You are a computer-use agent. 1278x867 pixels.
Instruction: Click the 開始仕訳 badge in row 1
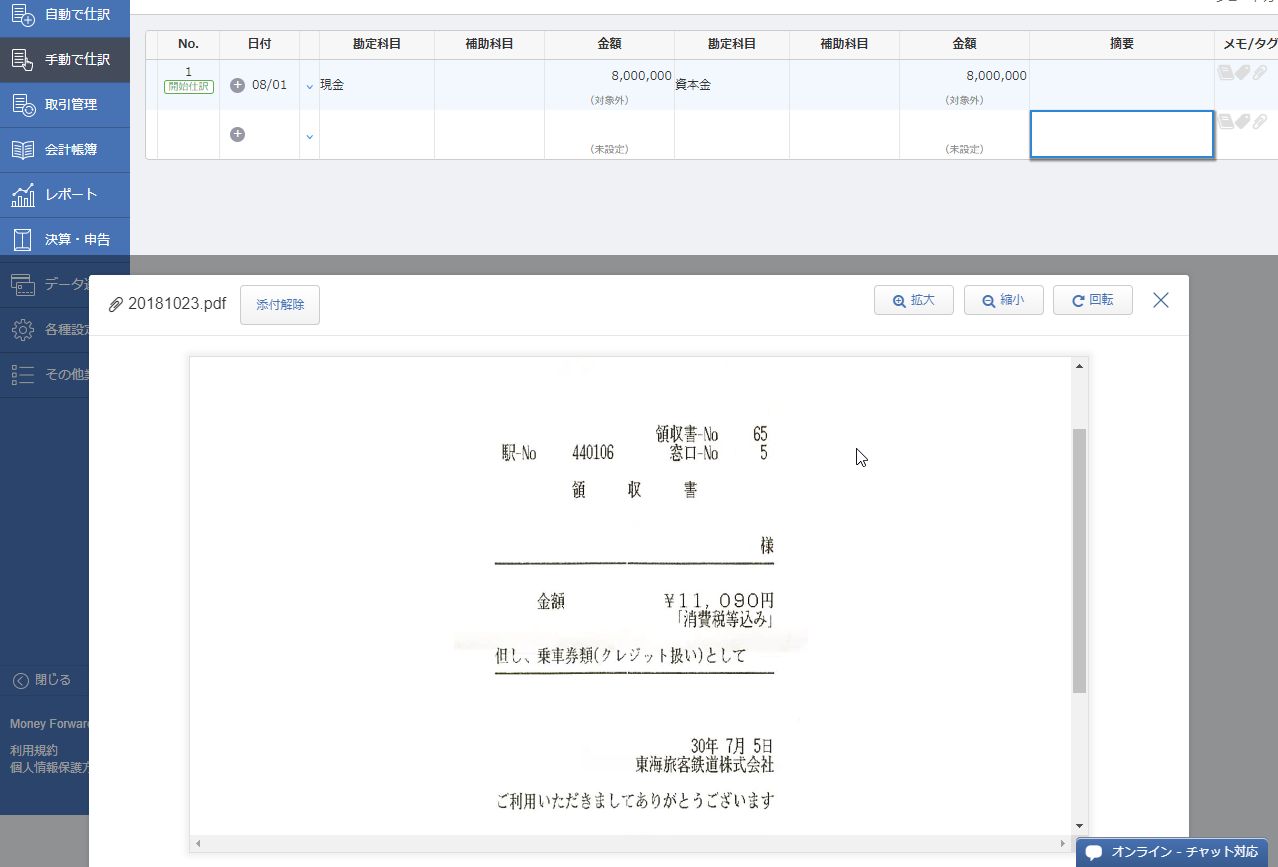189,87
